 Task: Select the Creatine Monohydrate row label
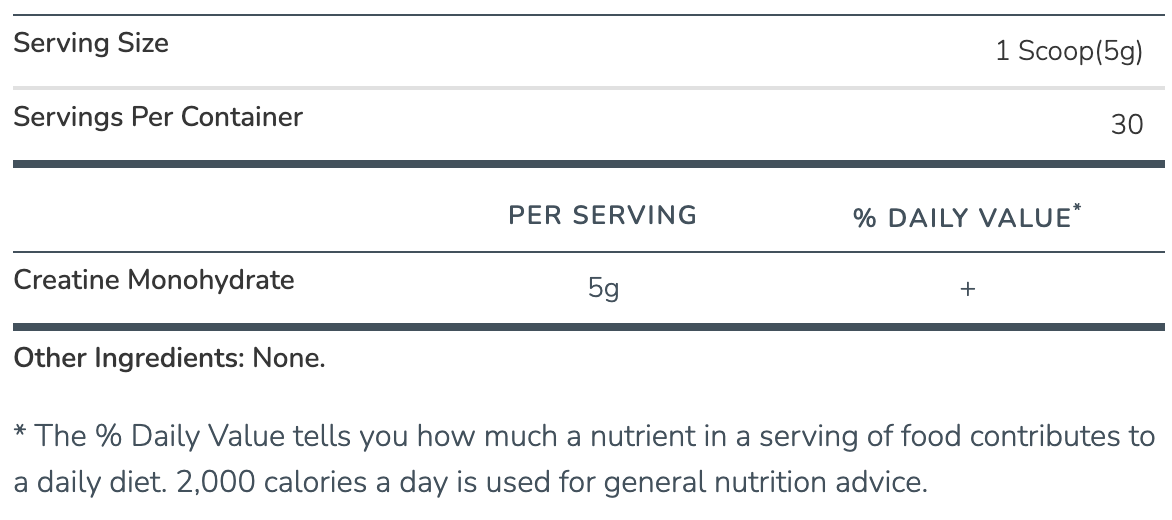coord(154,279)
